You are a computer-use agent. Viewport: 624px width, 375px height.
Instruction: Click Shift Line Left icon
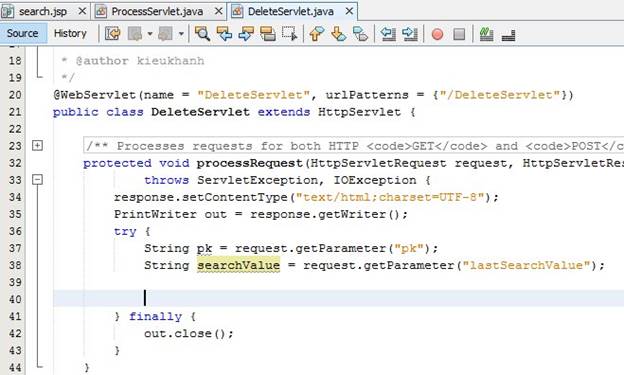pyautogui.click(x=388, y=34)
